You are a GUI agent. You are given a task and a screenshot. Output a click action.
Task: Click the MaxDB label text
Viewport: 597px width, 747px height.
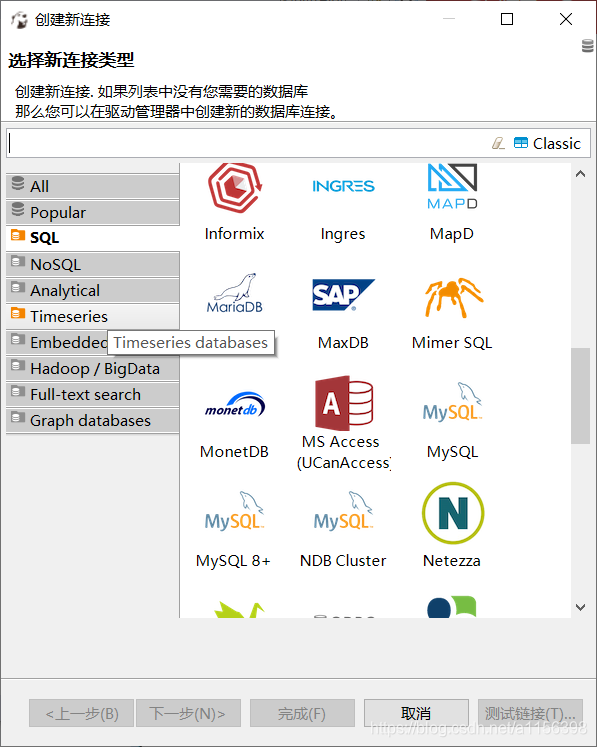(343, 343)
